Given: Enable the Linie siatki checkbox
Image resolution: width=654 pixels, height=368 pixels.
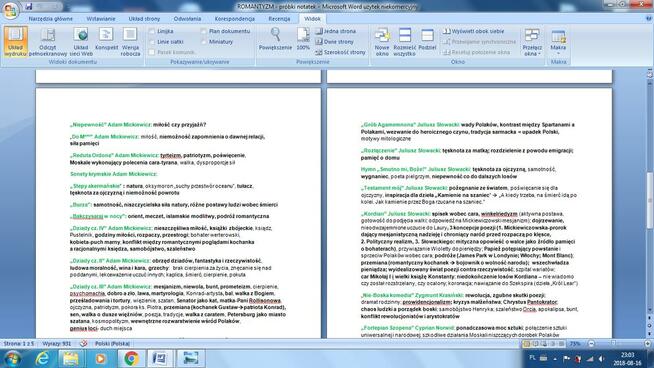Looking at the screenshot, I should point(152,42).
